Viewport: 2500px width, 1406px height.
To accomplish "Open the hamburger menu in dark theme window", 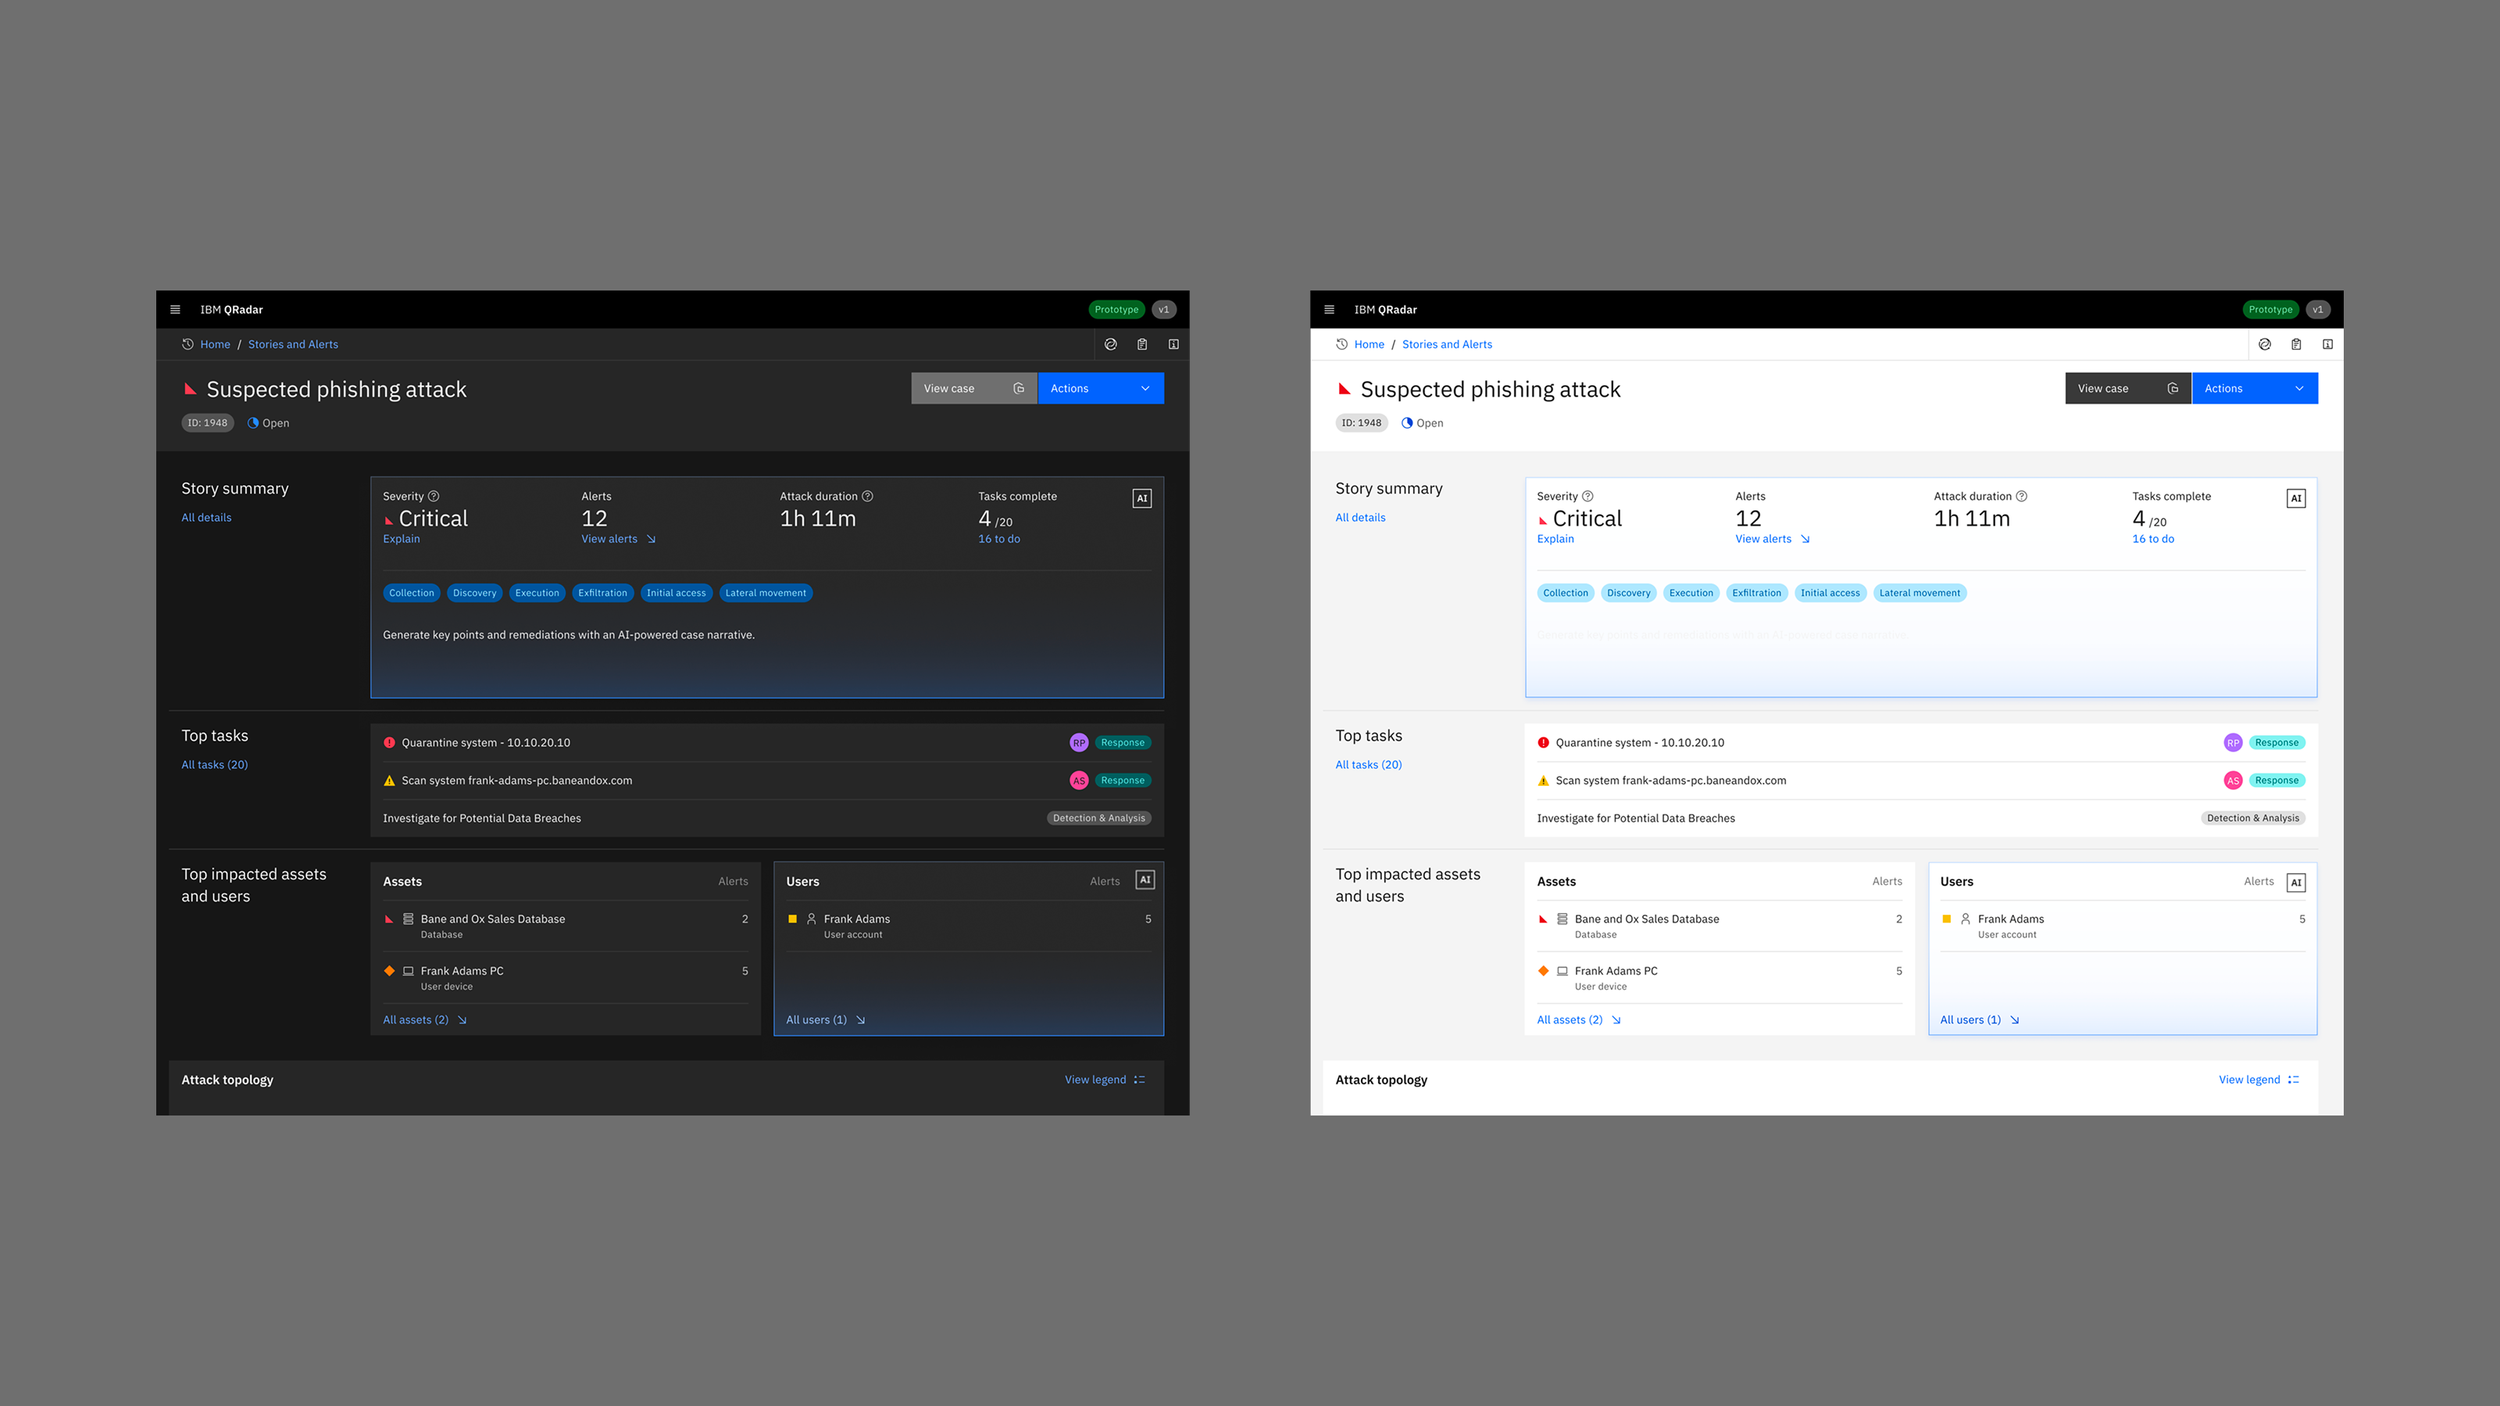I will tap(175, 310).
